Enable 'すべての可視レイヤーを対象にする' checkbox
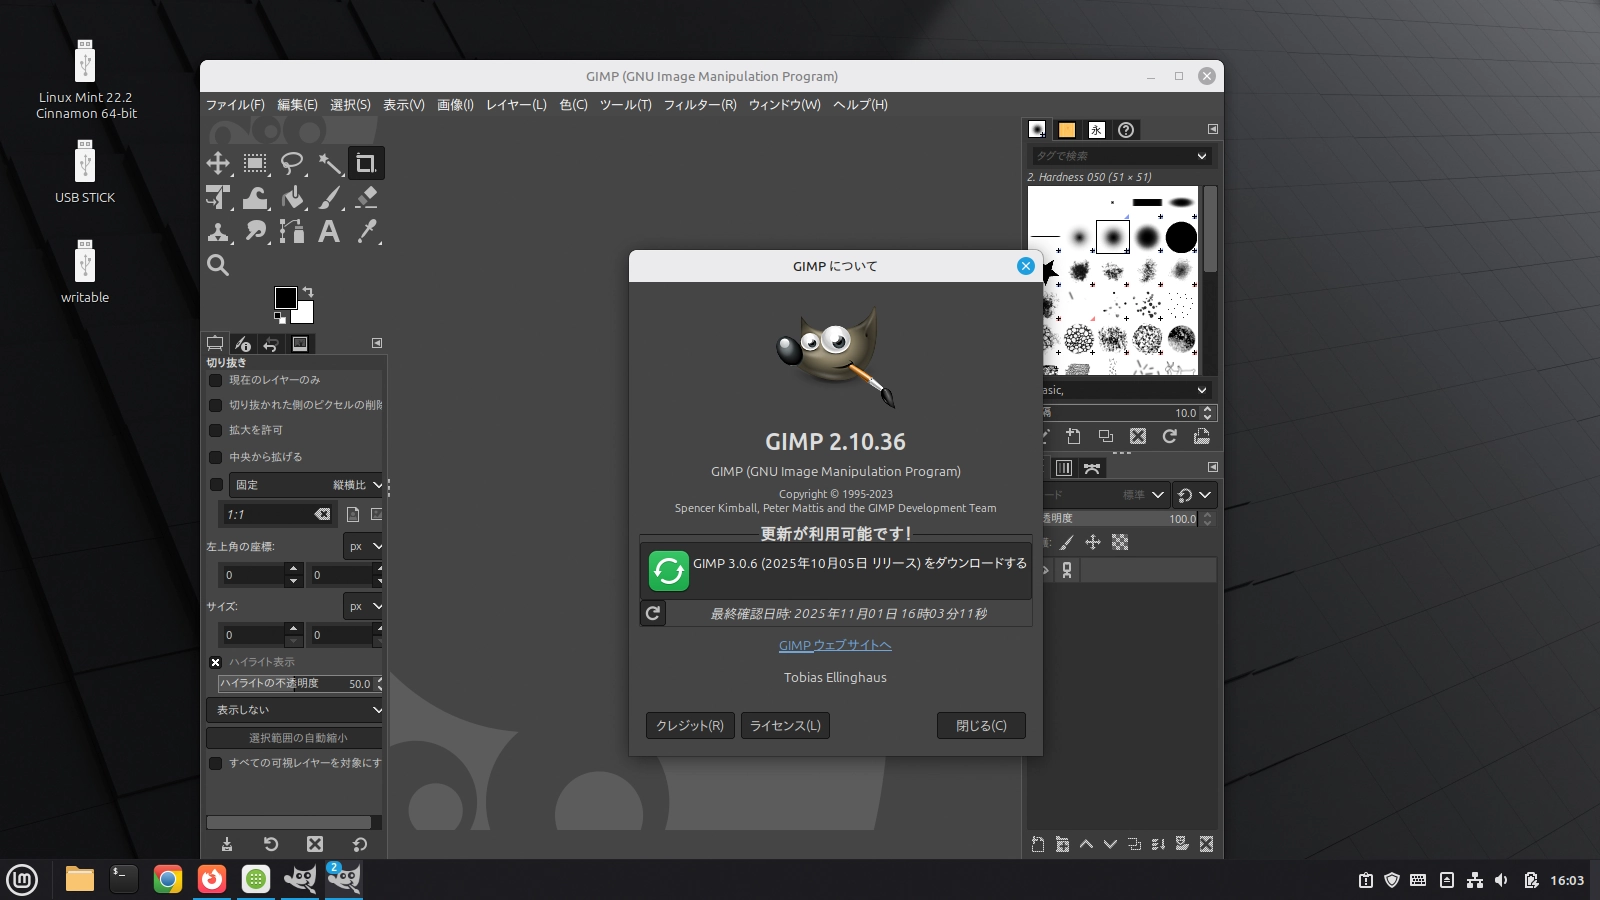Image resolution: width=1600 pixels, height=900 pixels. [215, 763]
